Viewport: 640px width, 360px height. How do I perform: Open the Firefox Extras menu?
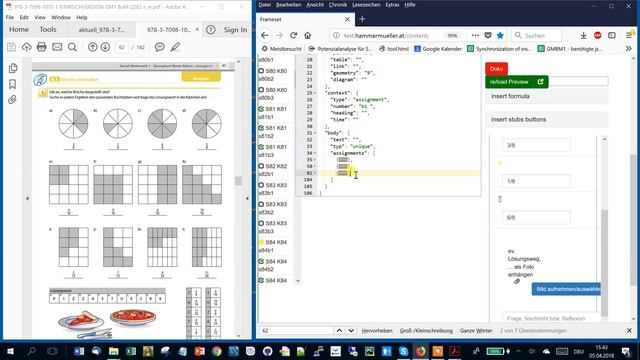click(x=392, y=5)
